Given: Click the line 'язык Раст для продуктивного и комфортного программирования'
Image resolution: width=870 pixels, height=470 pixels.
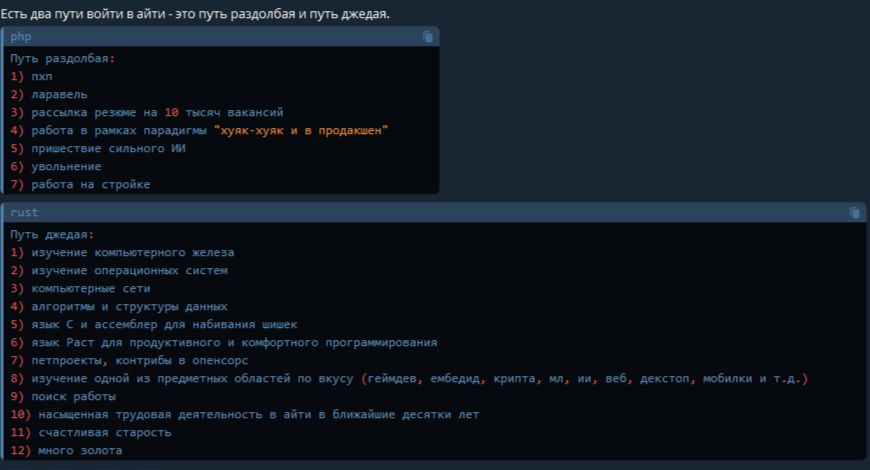Looking at the screenshot, I should (x=234, y=343).
